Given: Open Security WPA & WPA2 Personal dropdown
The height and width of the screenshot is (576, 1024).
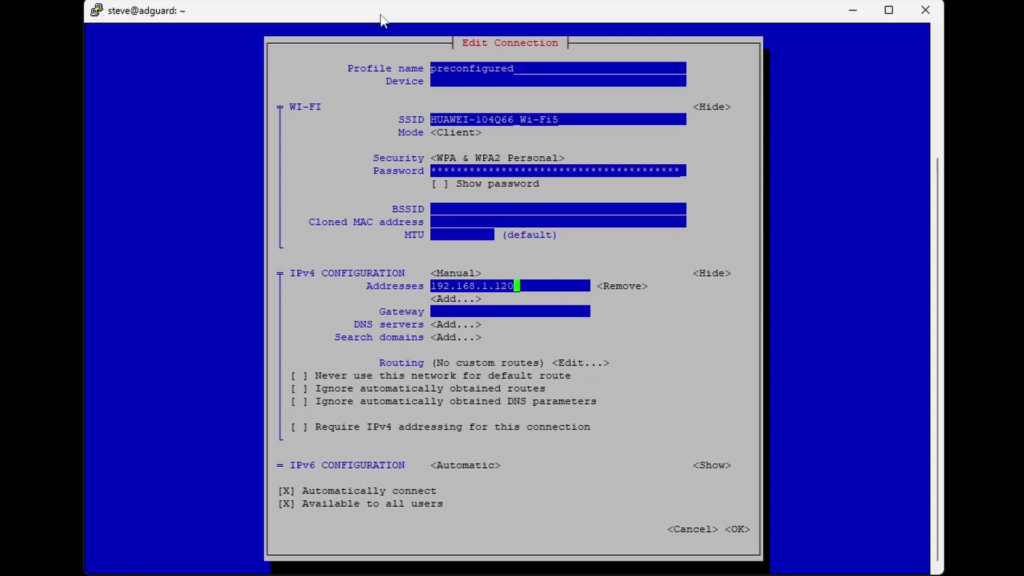Looking at the screenshot, I should click(x=497, y=158).
